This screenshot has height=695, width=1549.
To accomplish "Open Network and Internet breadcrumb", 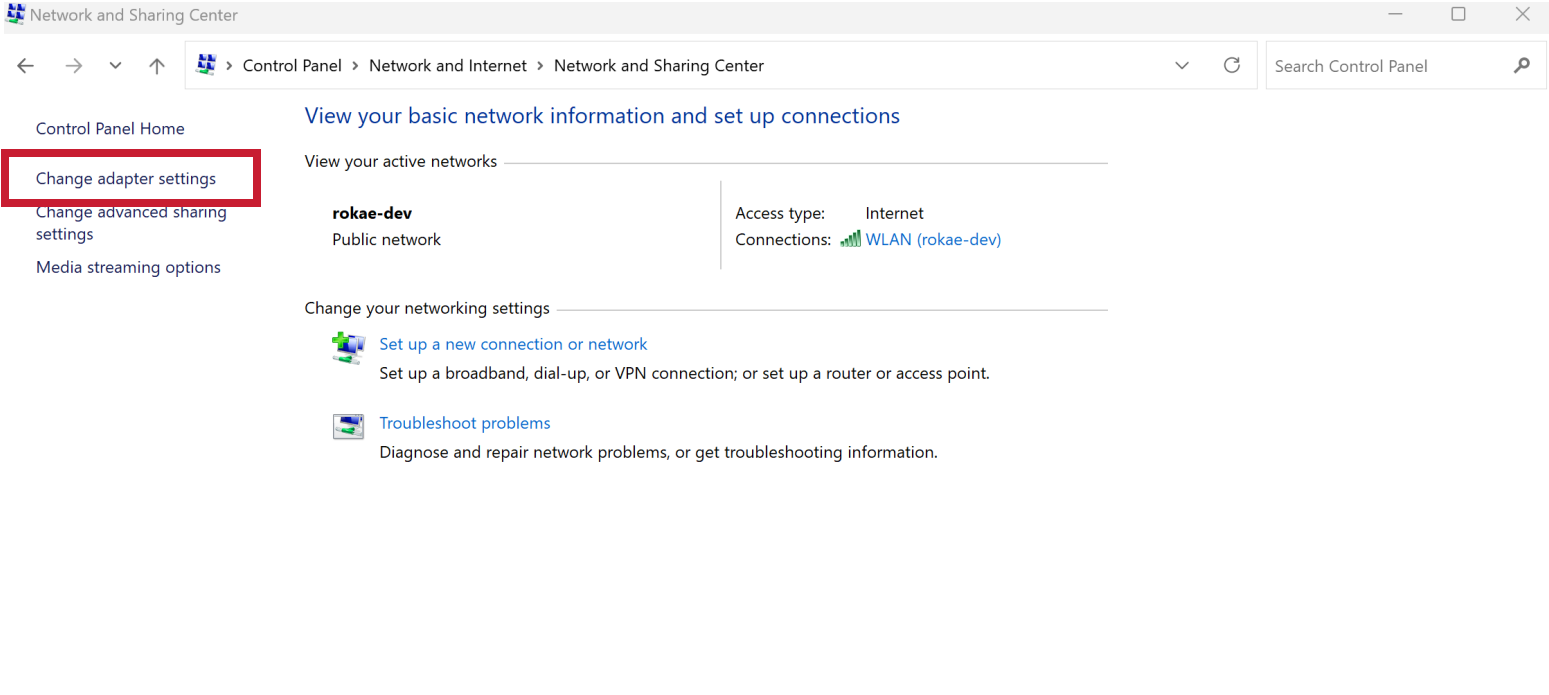I will coord(448,66).
